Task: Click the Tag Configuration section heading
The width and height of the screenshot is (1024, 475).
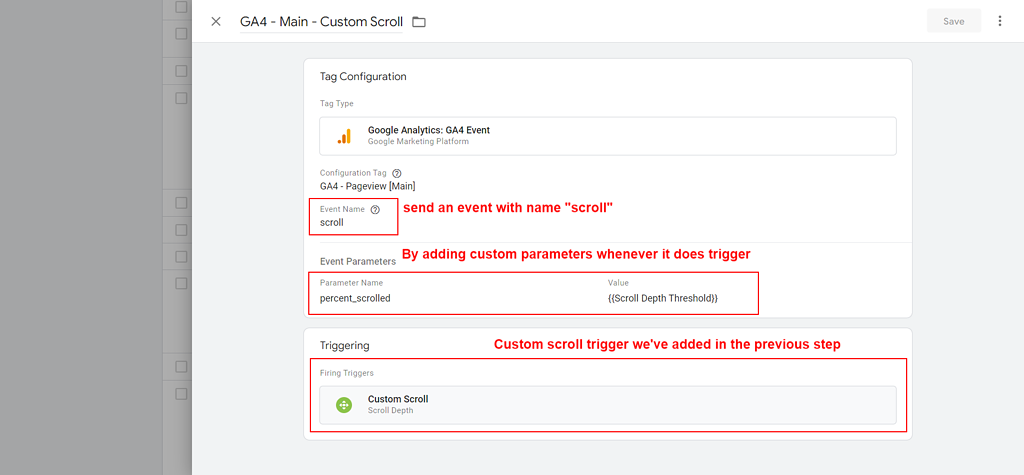Action: (363, 76)
